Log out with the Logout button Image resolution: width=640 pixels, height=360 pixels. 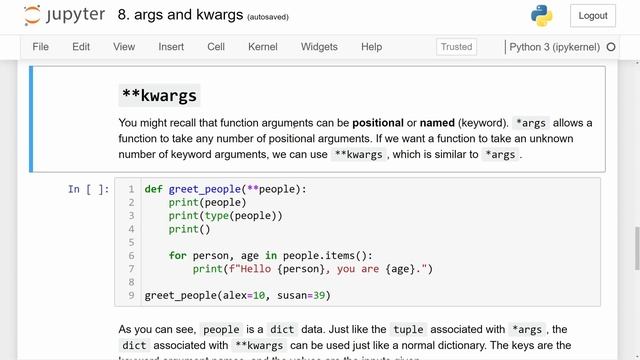(593, 16)
